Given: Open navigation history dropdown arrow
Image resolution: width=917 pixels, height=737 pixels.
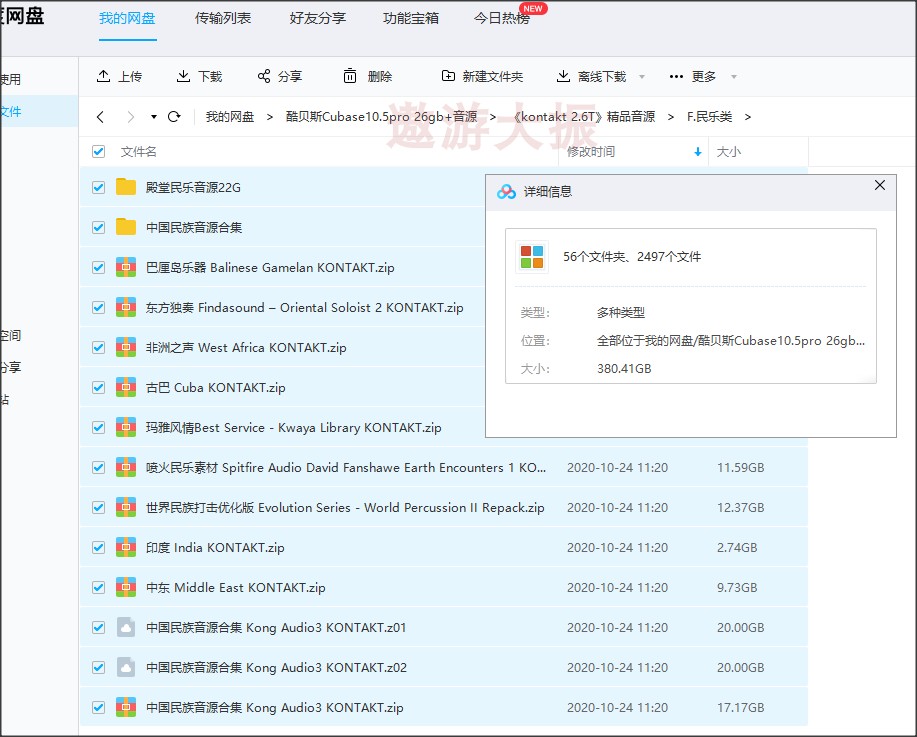Looking at the screenshot, I should click(x=153, y=117).
